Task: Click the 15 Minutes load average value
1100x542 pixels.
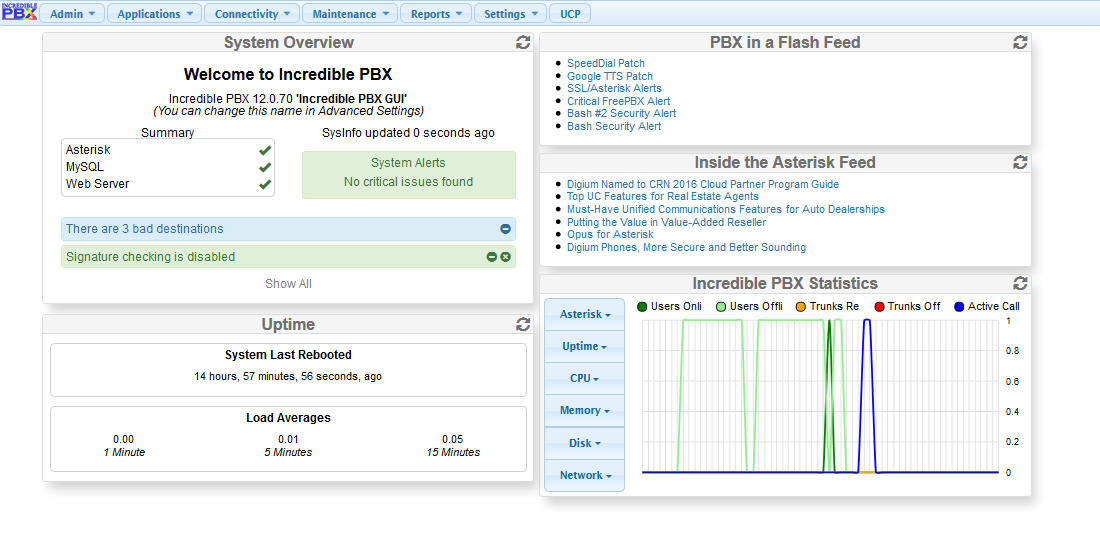Action: pos(453,440)
